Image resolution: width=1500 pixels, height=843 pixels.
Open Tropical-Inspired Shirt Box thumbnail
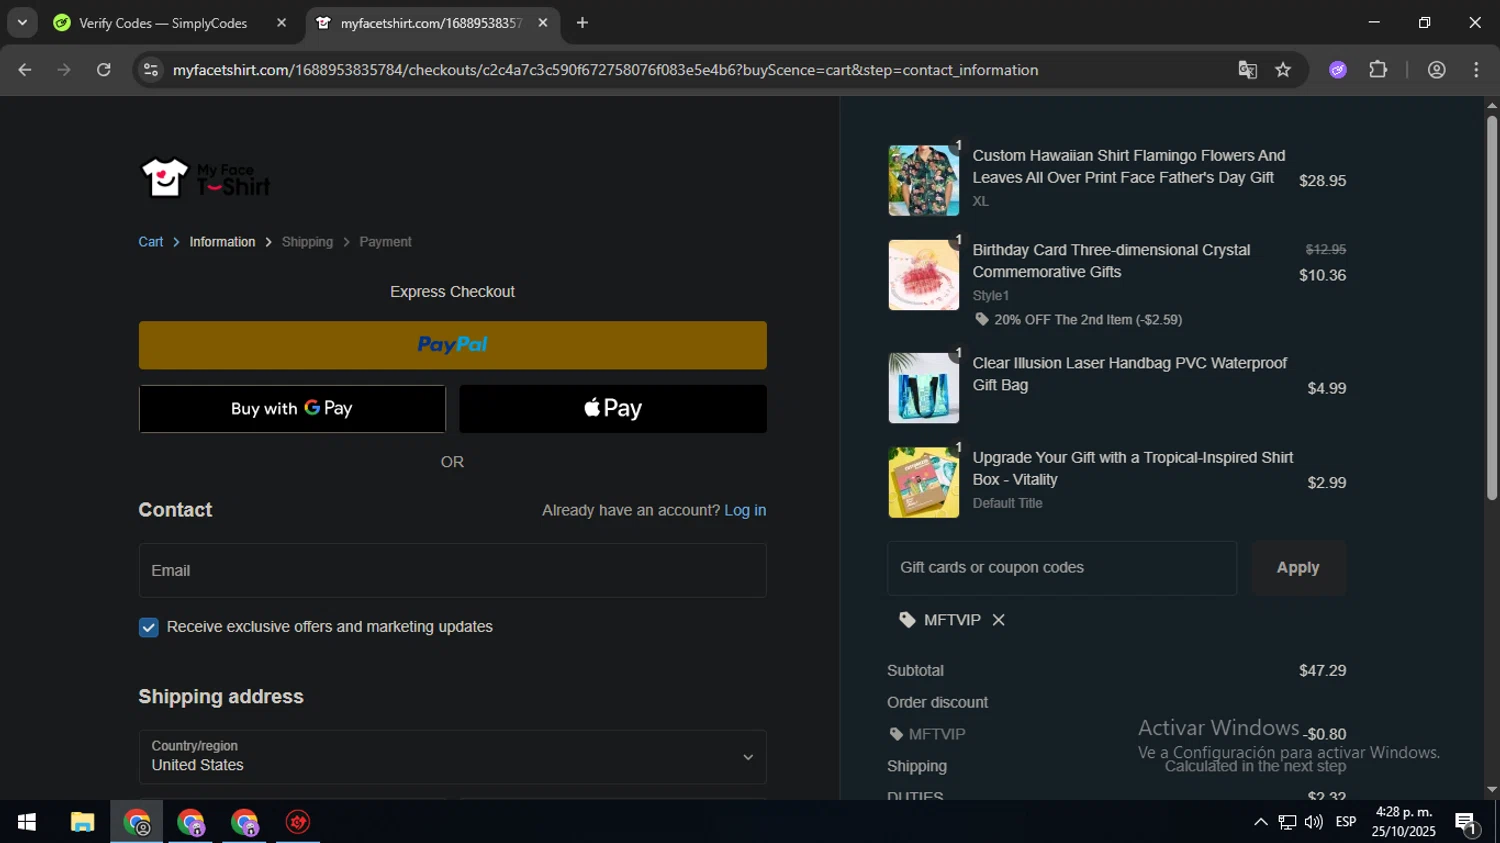(923, 482)
